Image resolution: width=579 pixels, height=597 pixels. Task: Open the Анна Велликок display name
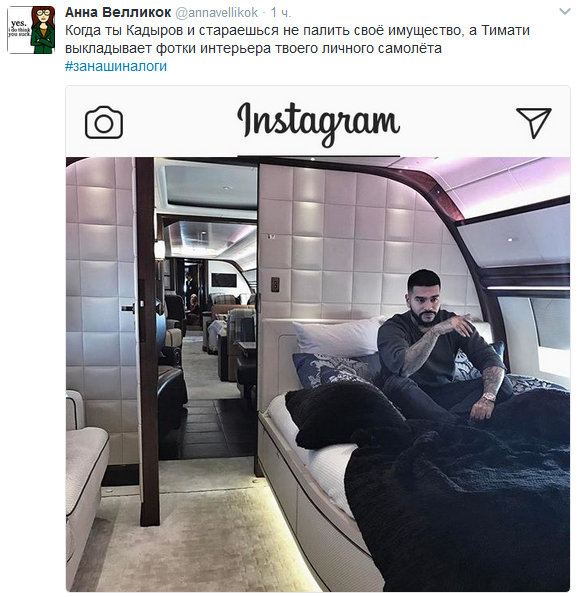118,12
